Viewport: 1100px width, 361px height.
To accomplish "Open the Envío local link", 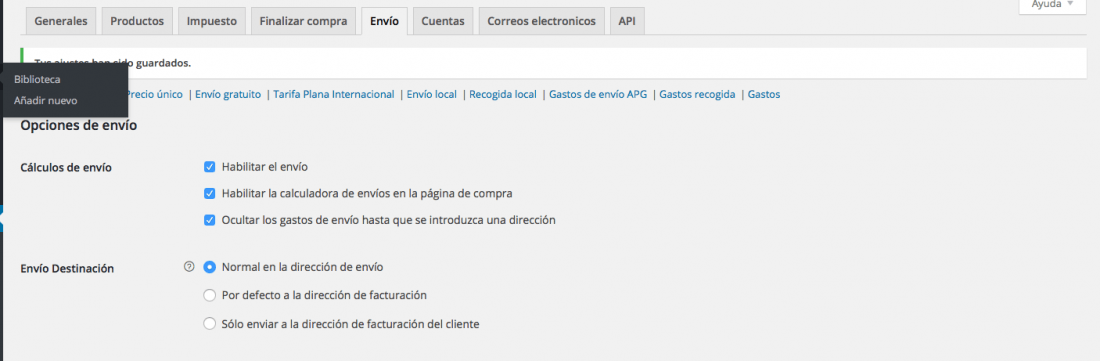I will 432,94.
